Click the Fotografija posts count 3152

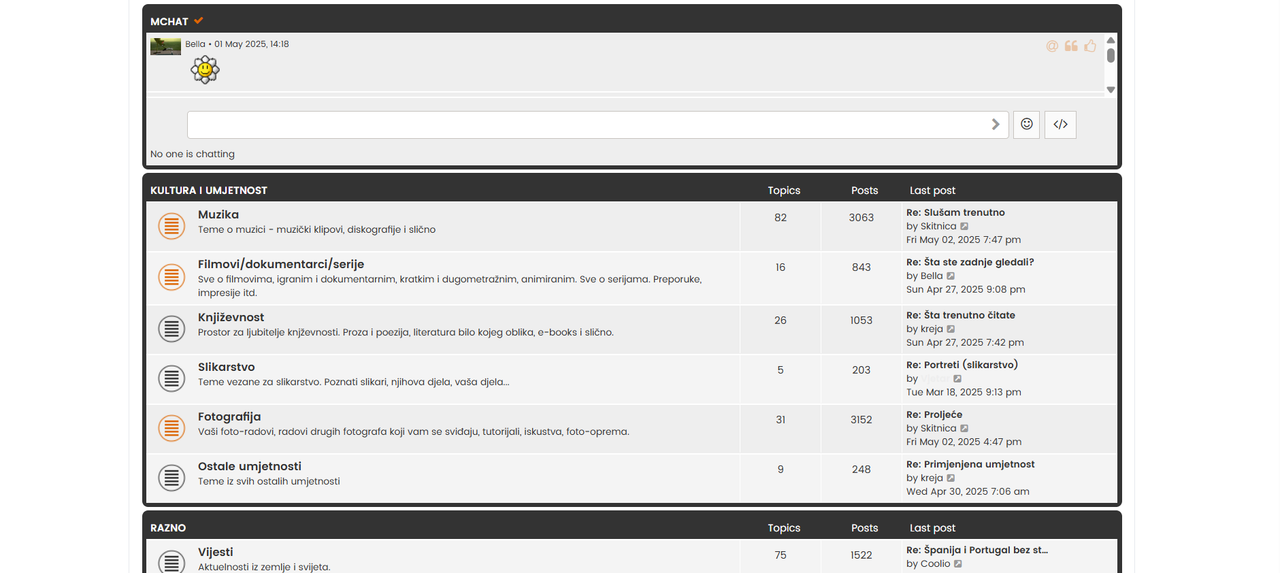pos(861,420)
